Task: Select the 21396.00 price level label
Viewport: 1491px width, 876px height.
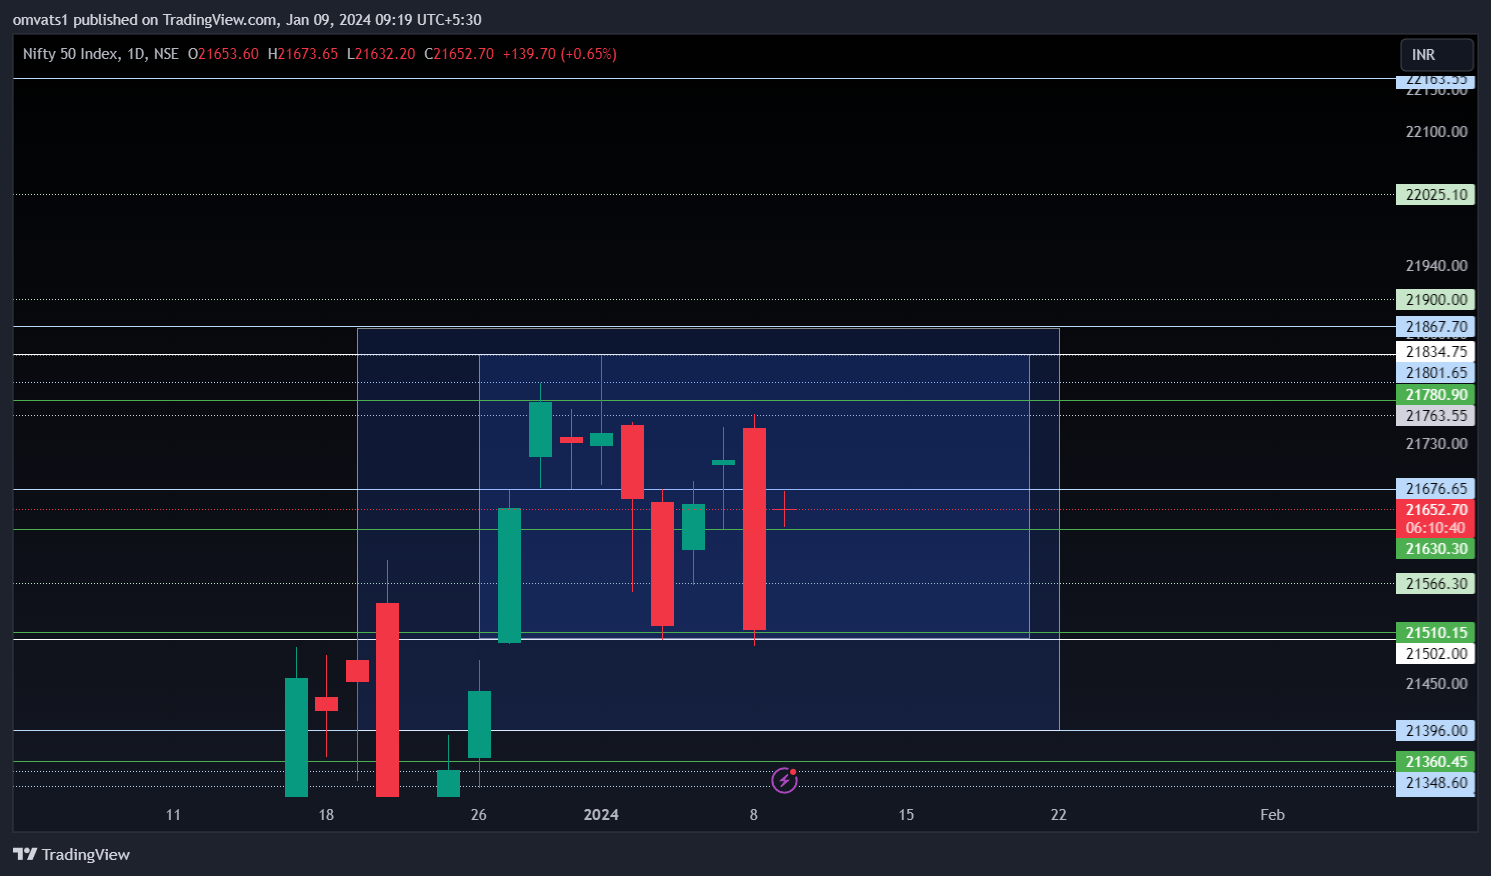Action: 1435,731
